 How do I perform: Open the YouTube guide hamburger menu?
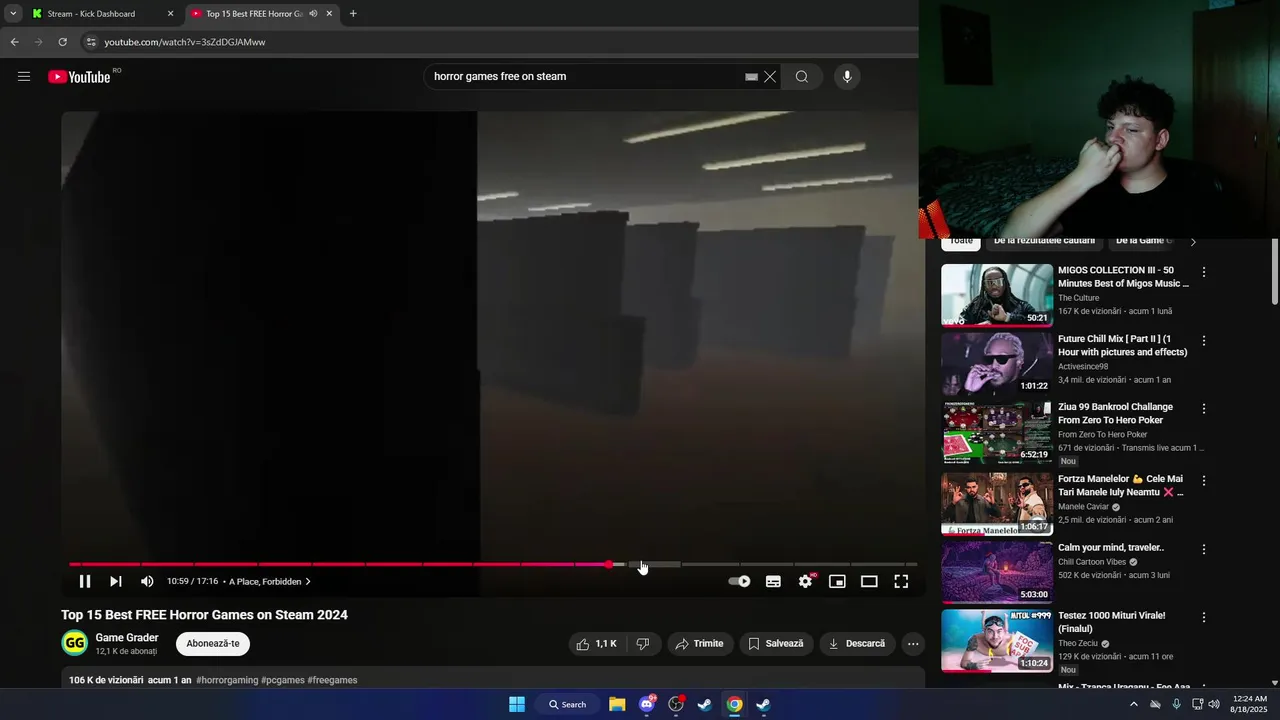[24, 76]
